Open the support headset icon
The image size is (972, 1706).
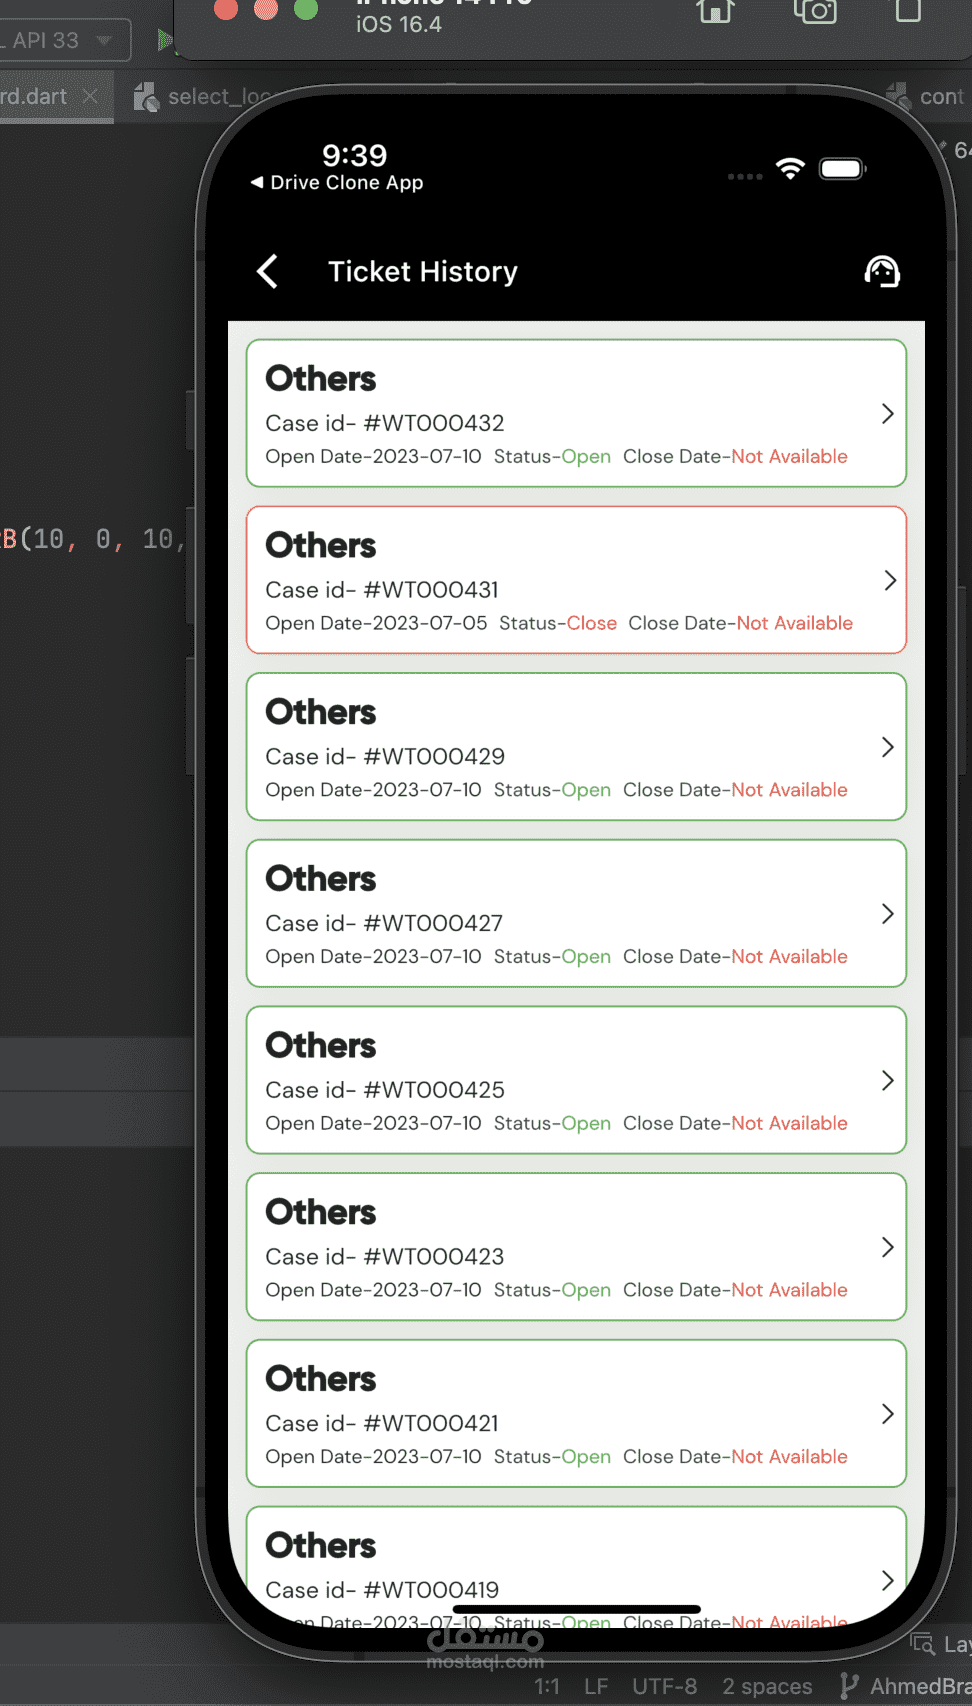pos(882,271)
